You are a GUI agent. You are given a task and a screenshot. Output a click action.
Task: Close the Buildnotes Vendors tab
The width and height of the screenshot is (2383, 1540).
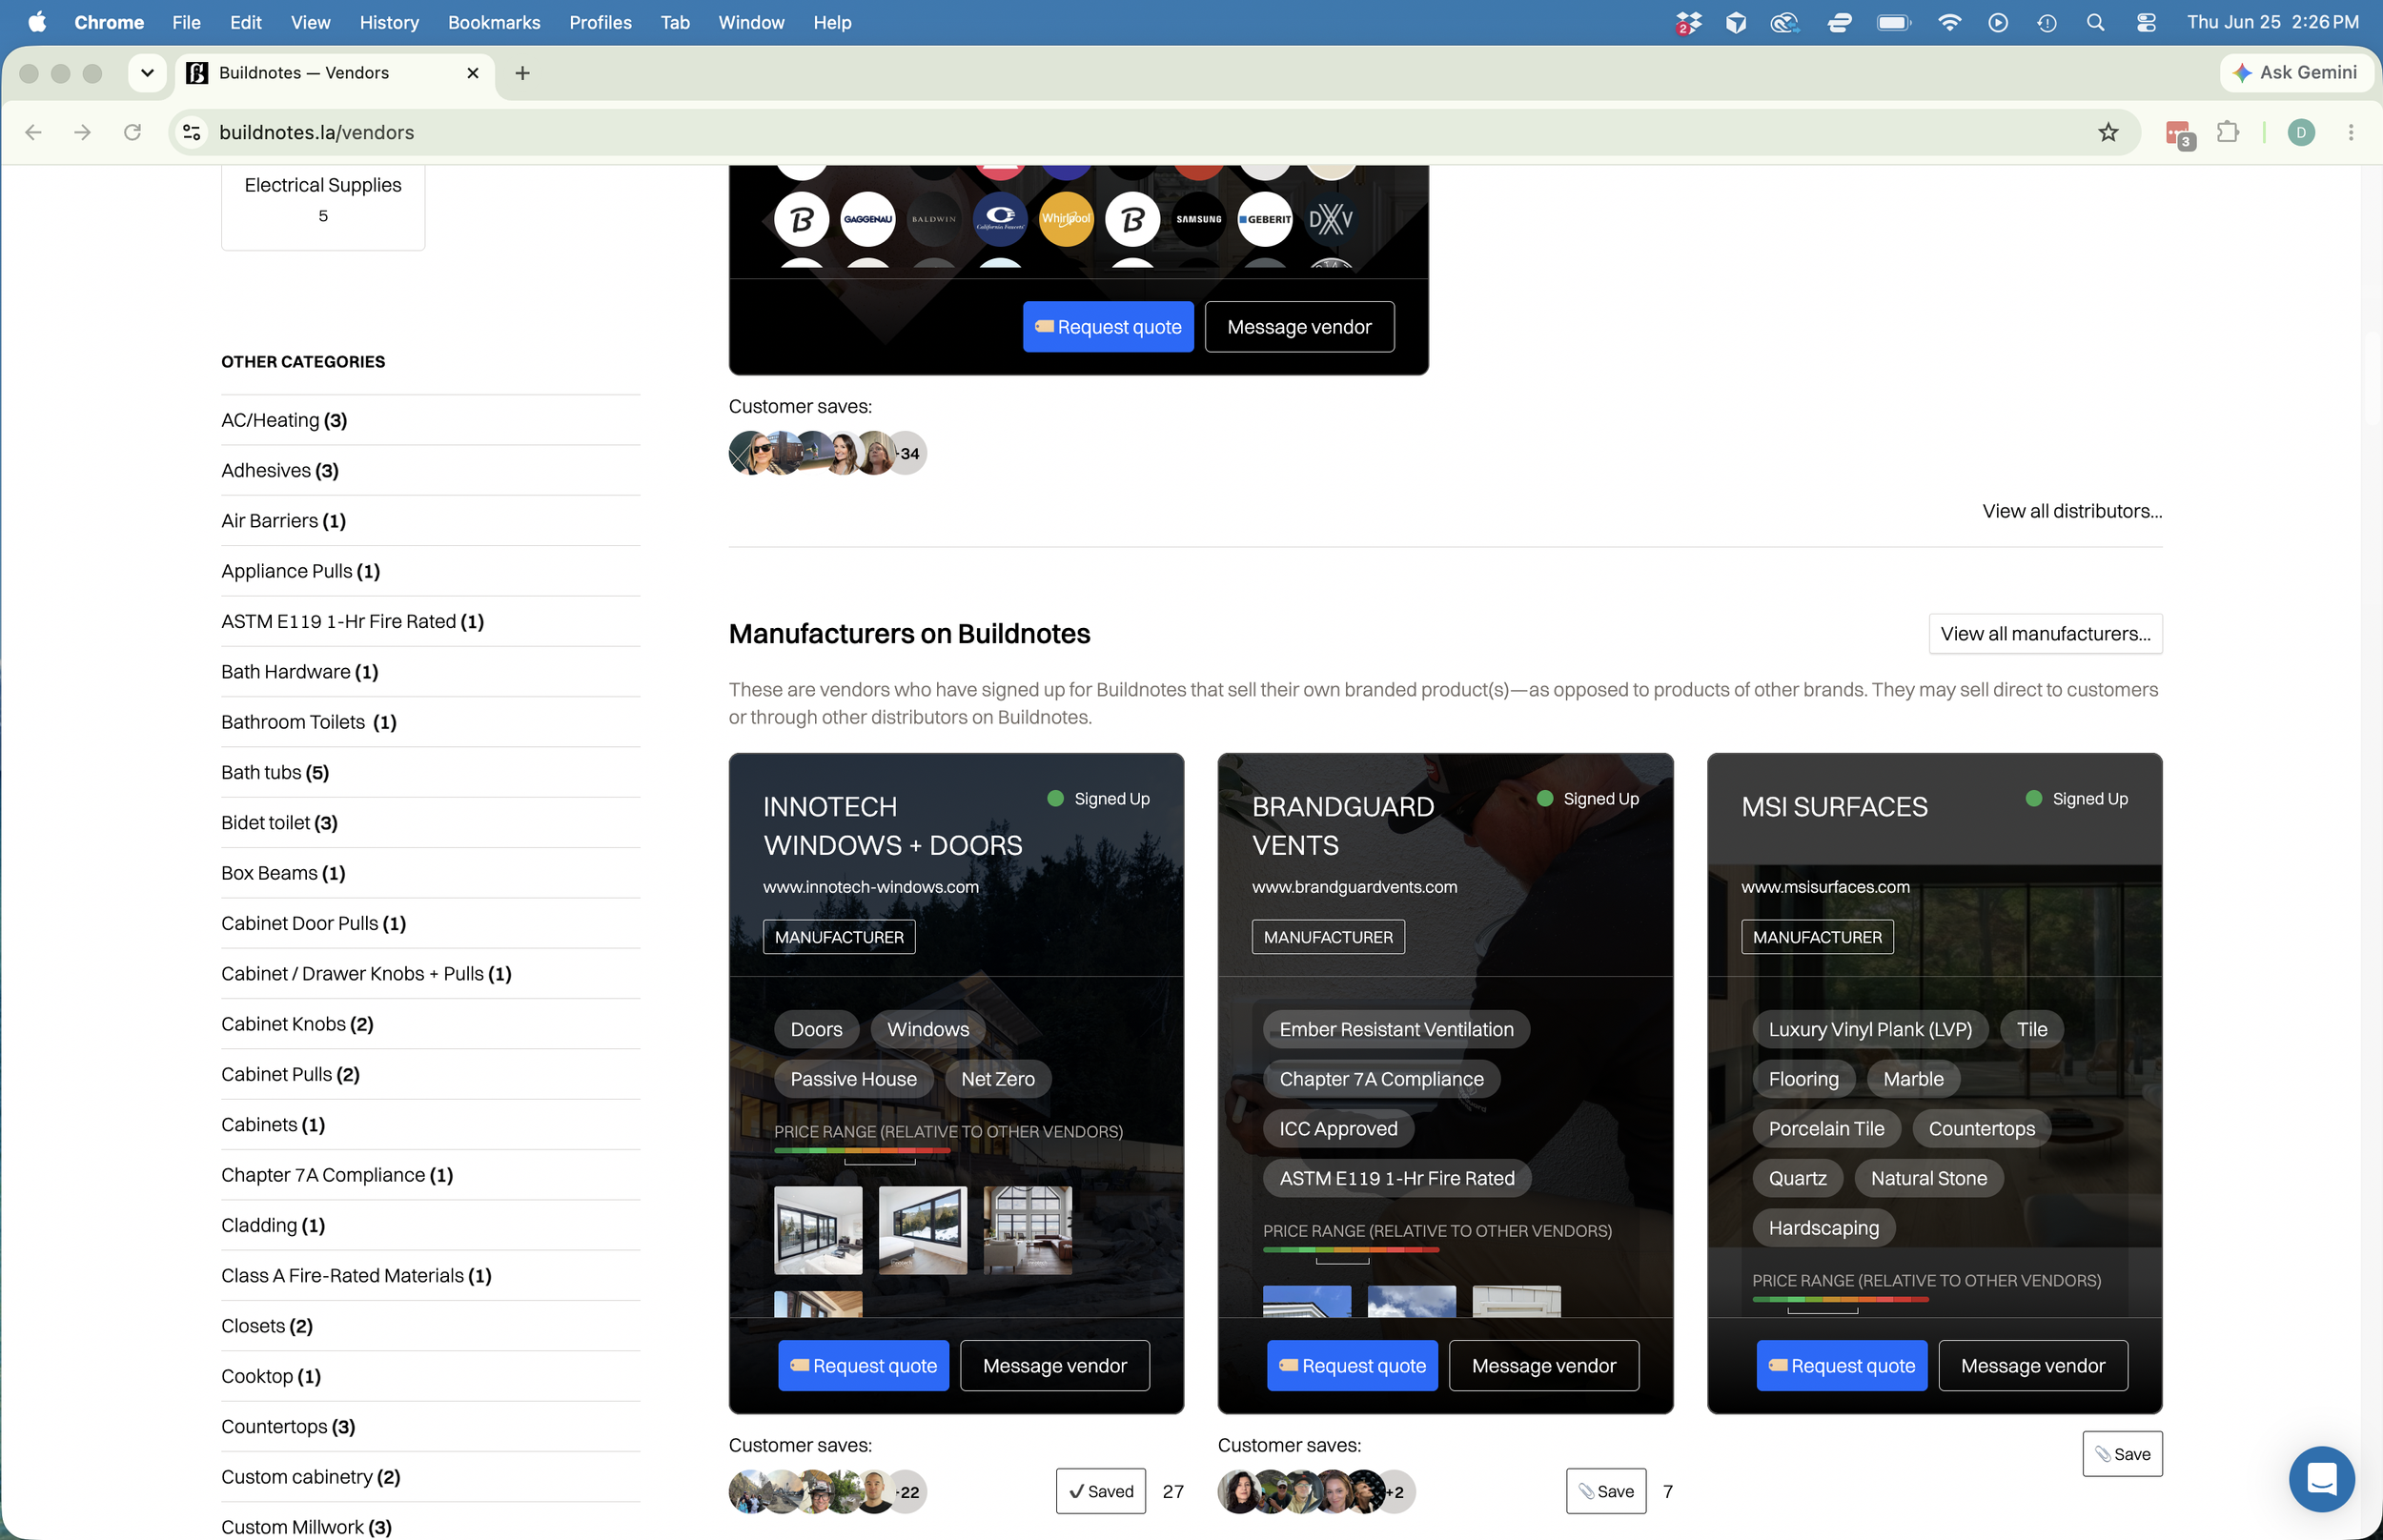[473, 73]
